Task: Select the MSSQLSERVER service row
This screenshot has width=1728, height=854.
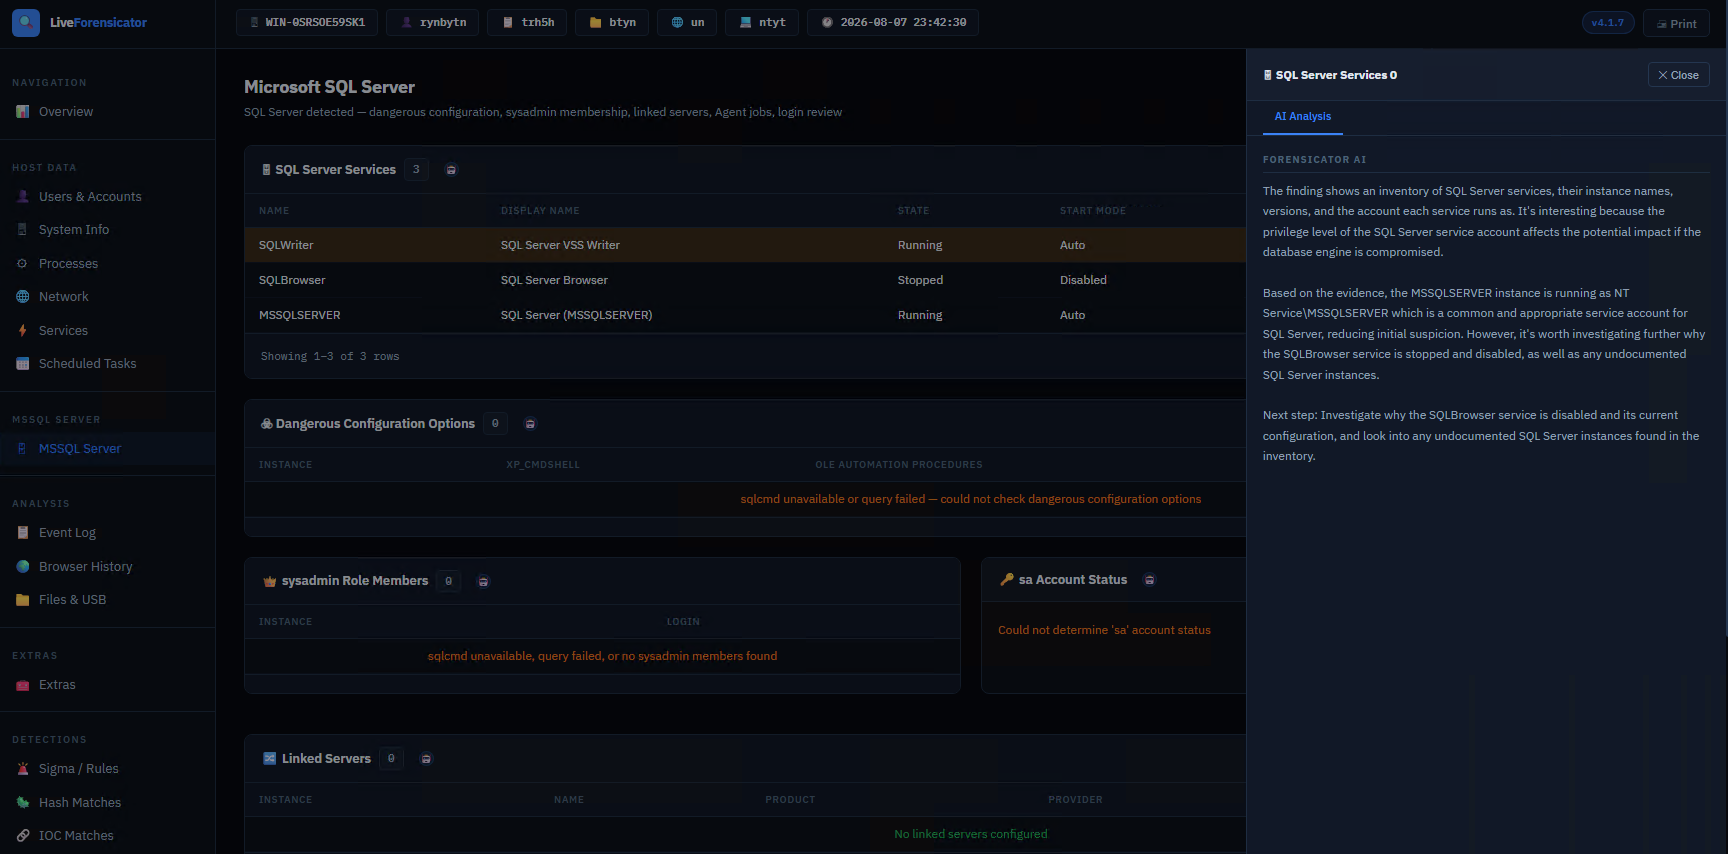Action: [x=745, y=315]
